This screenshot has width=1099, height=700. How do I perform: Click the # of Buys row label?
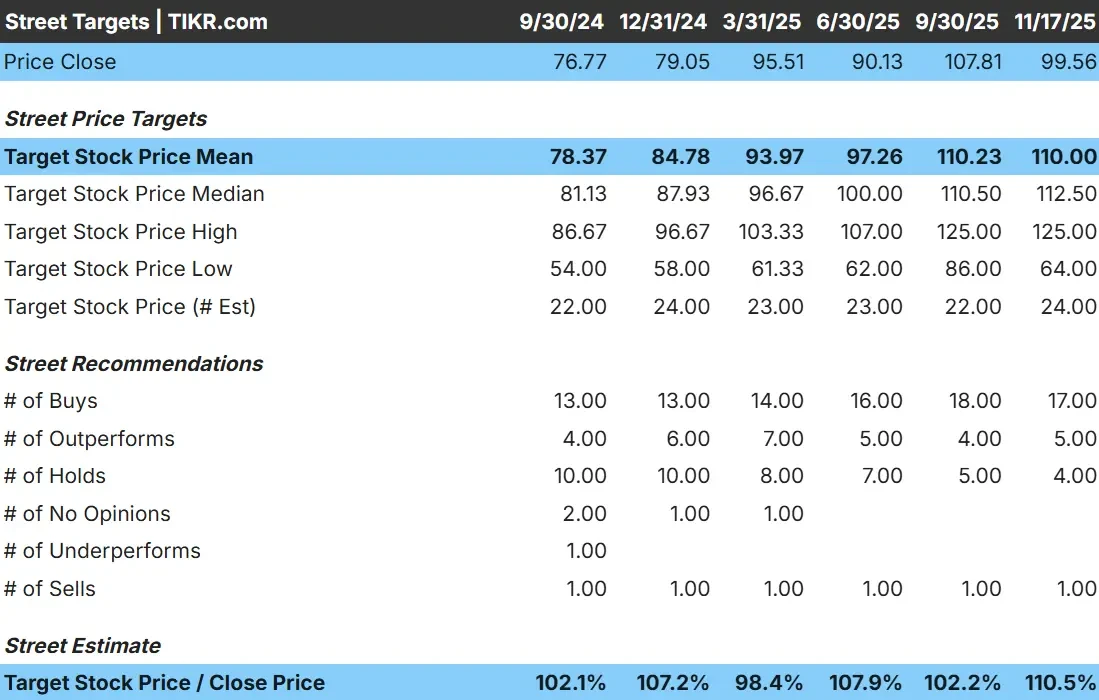pyautogui.click(x=51, y=400)
